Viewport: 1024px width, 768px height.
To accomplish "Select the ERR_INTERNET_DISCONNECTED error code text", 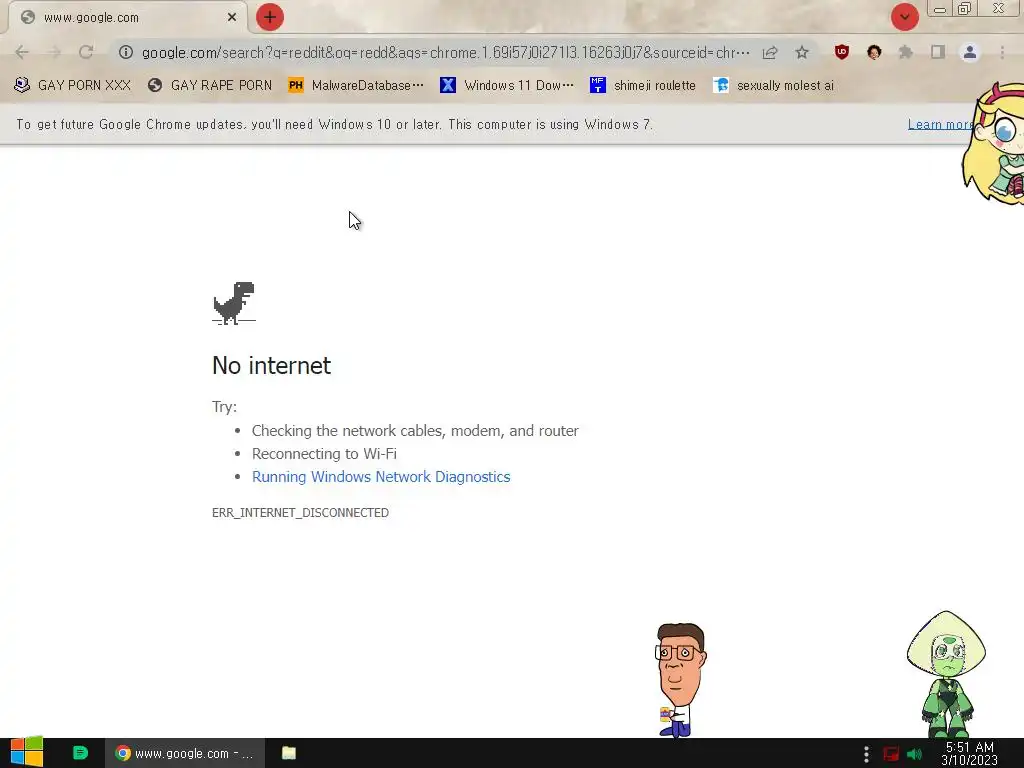I will [300, 513].
